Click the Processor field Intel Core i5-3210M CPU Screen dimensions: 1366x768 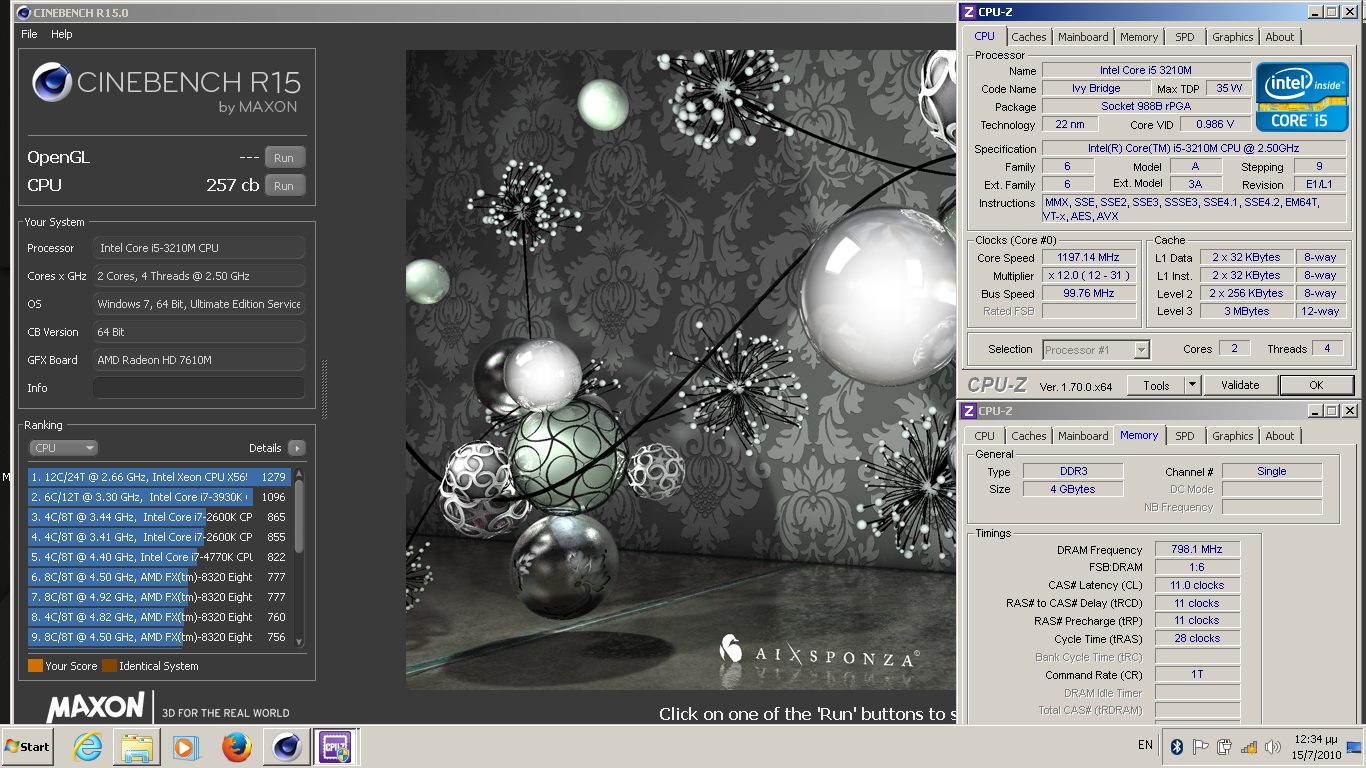pos(199,248)
